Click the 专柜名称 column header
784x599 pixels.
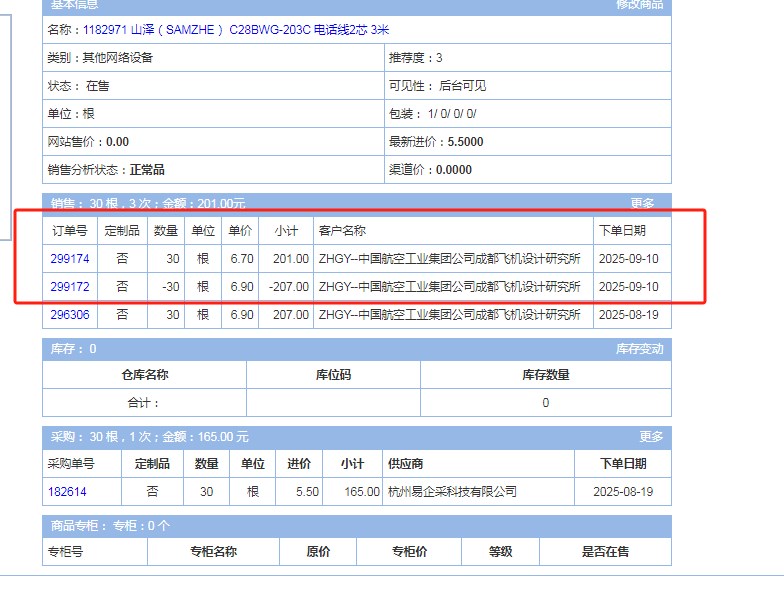(213, 552)
